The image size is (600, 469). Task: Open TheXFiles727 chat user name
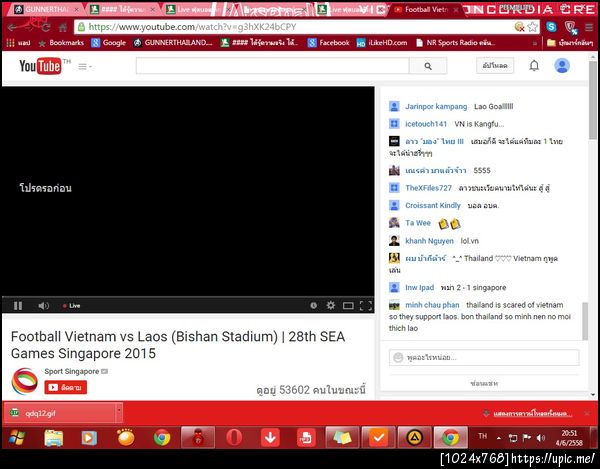tap(428, 188)
